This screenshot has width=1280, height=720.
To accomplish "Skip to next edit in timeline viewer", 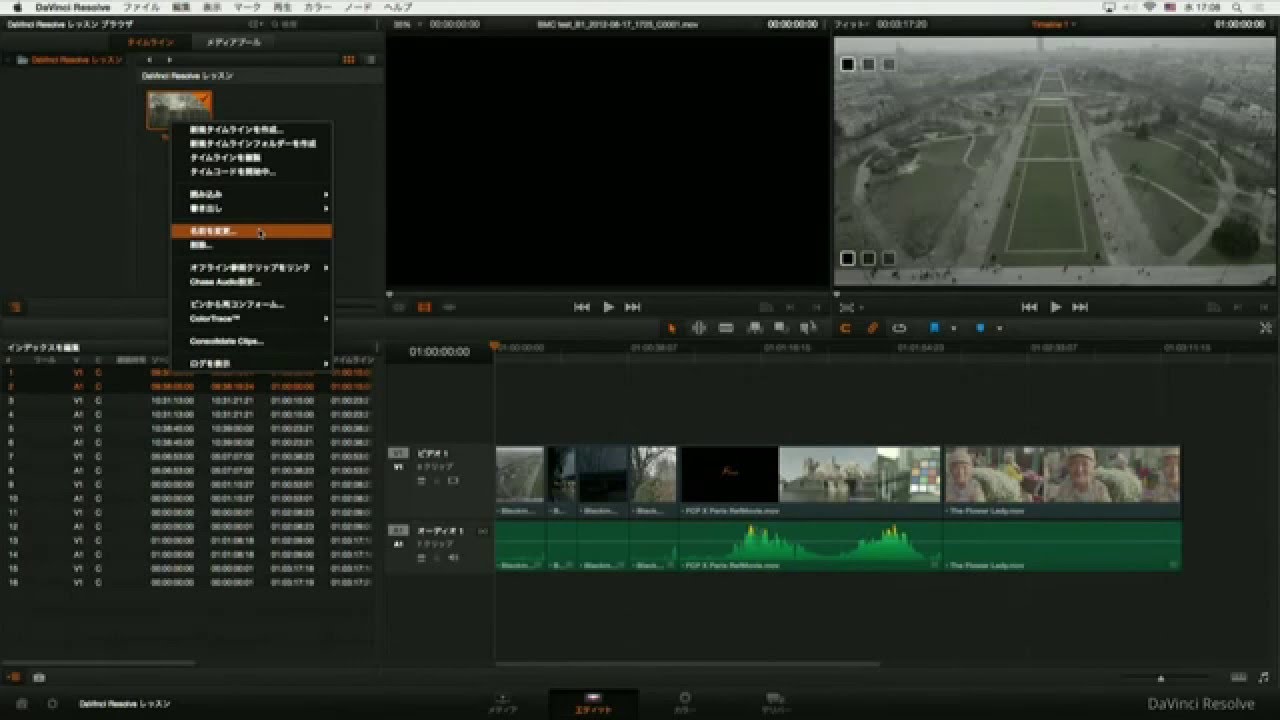I will coord(1080,307).
